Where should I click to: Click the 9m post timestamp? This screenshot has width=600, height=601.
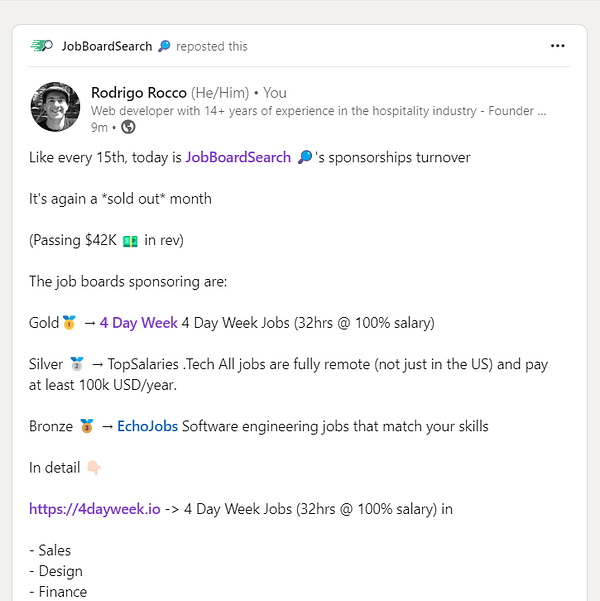tap(99, 128)
